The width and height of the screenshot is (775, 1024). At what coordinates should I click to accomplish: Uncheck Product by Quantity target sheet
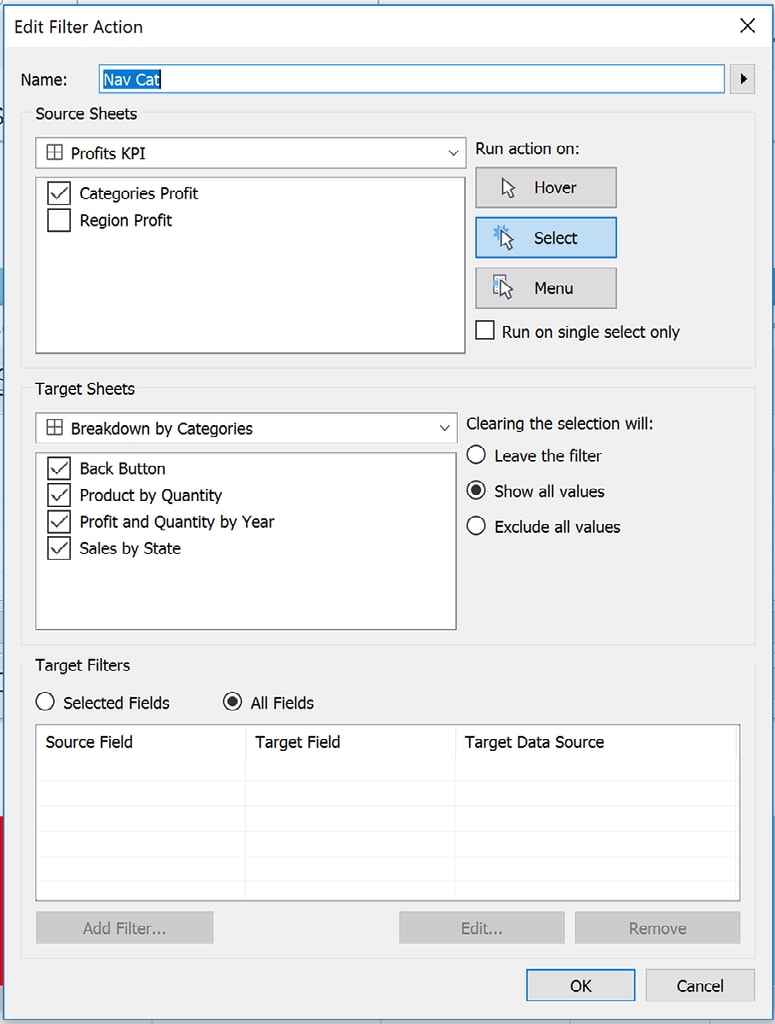(x=59, y=495)
